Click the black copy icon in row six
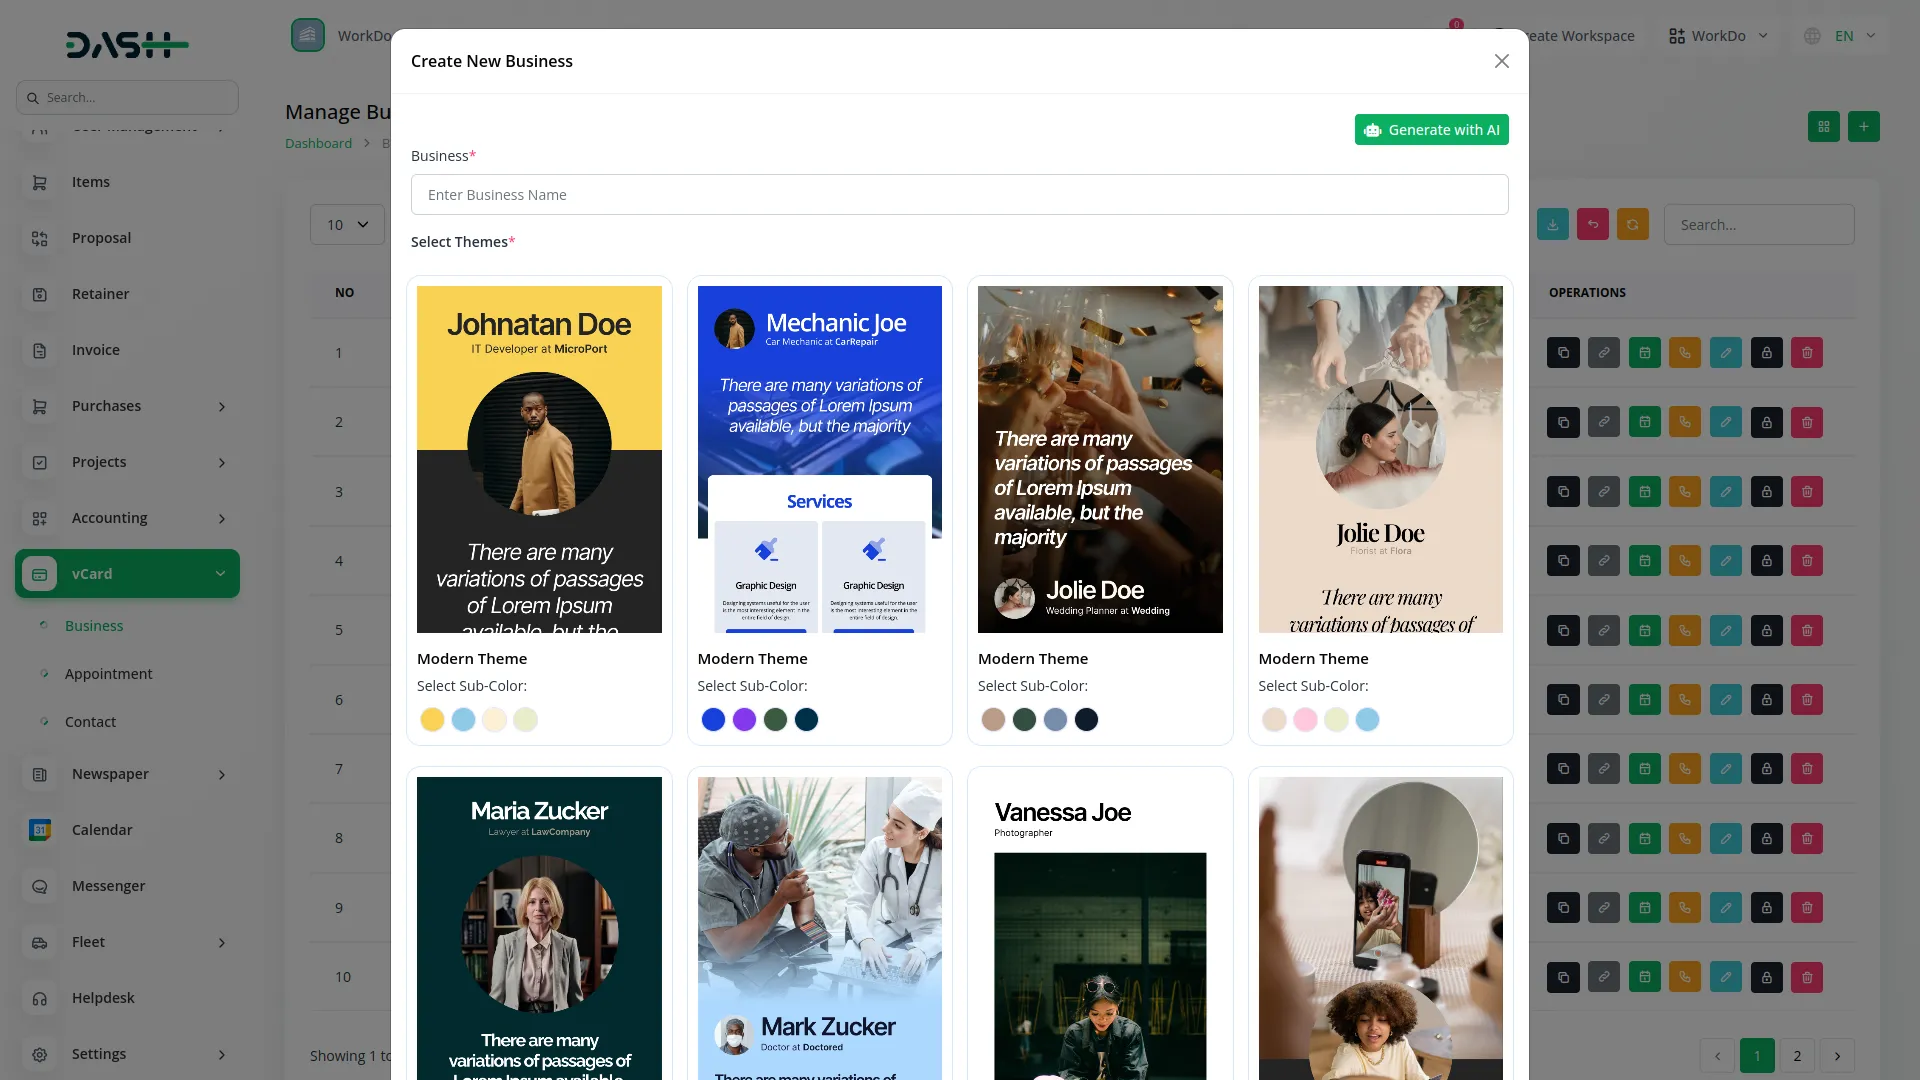 (1564, 700)
